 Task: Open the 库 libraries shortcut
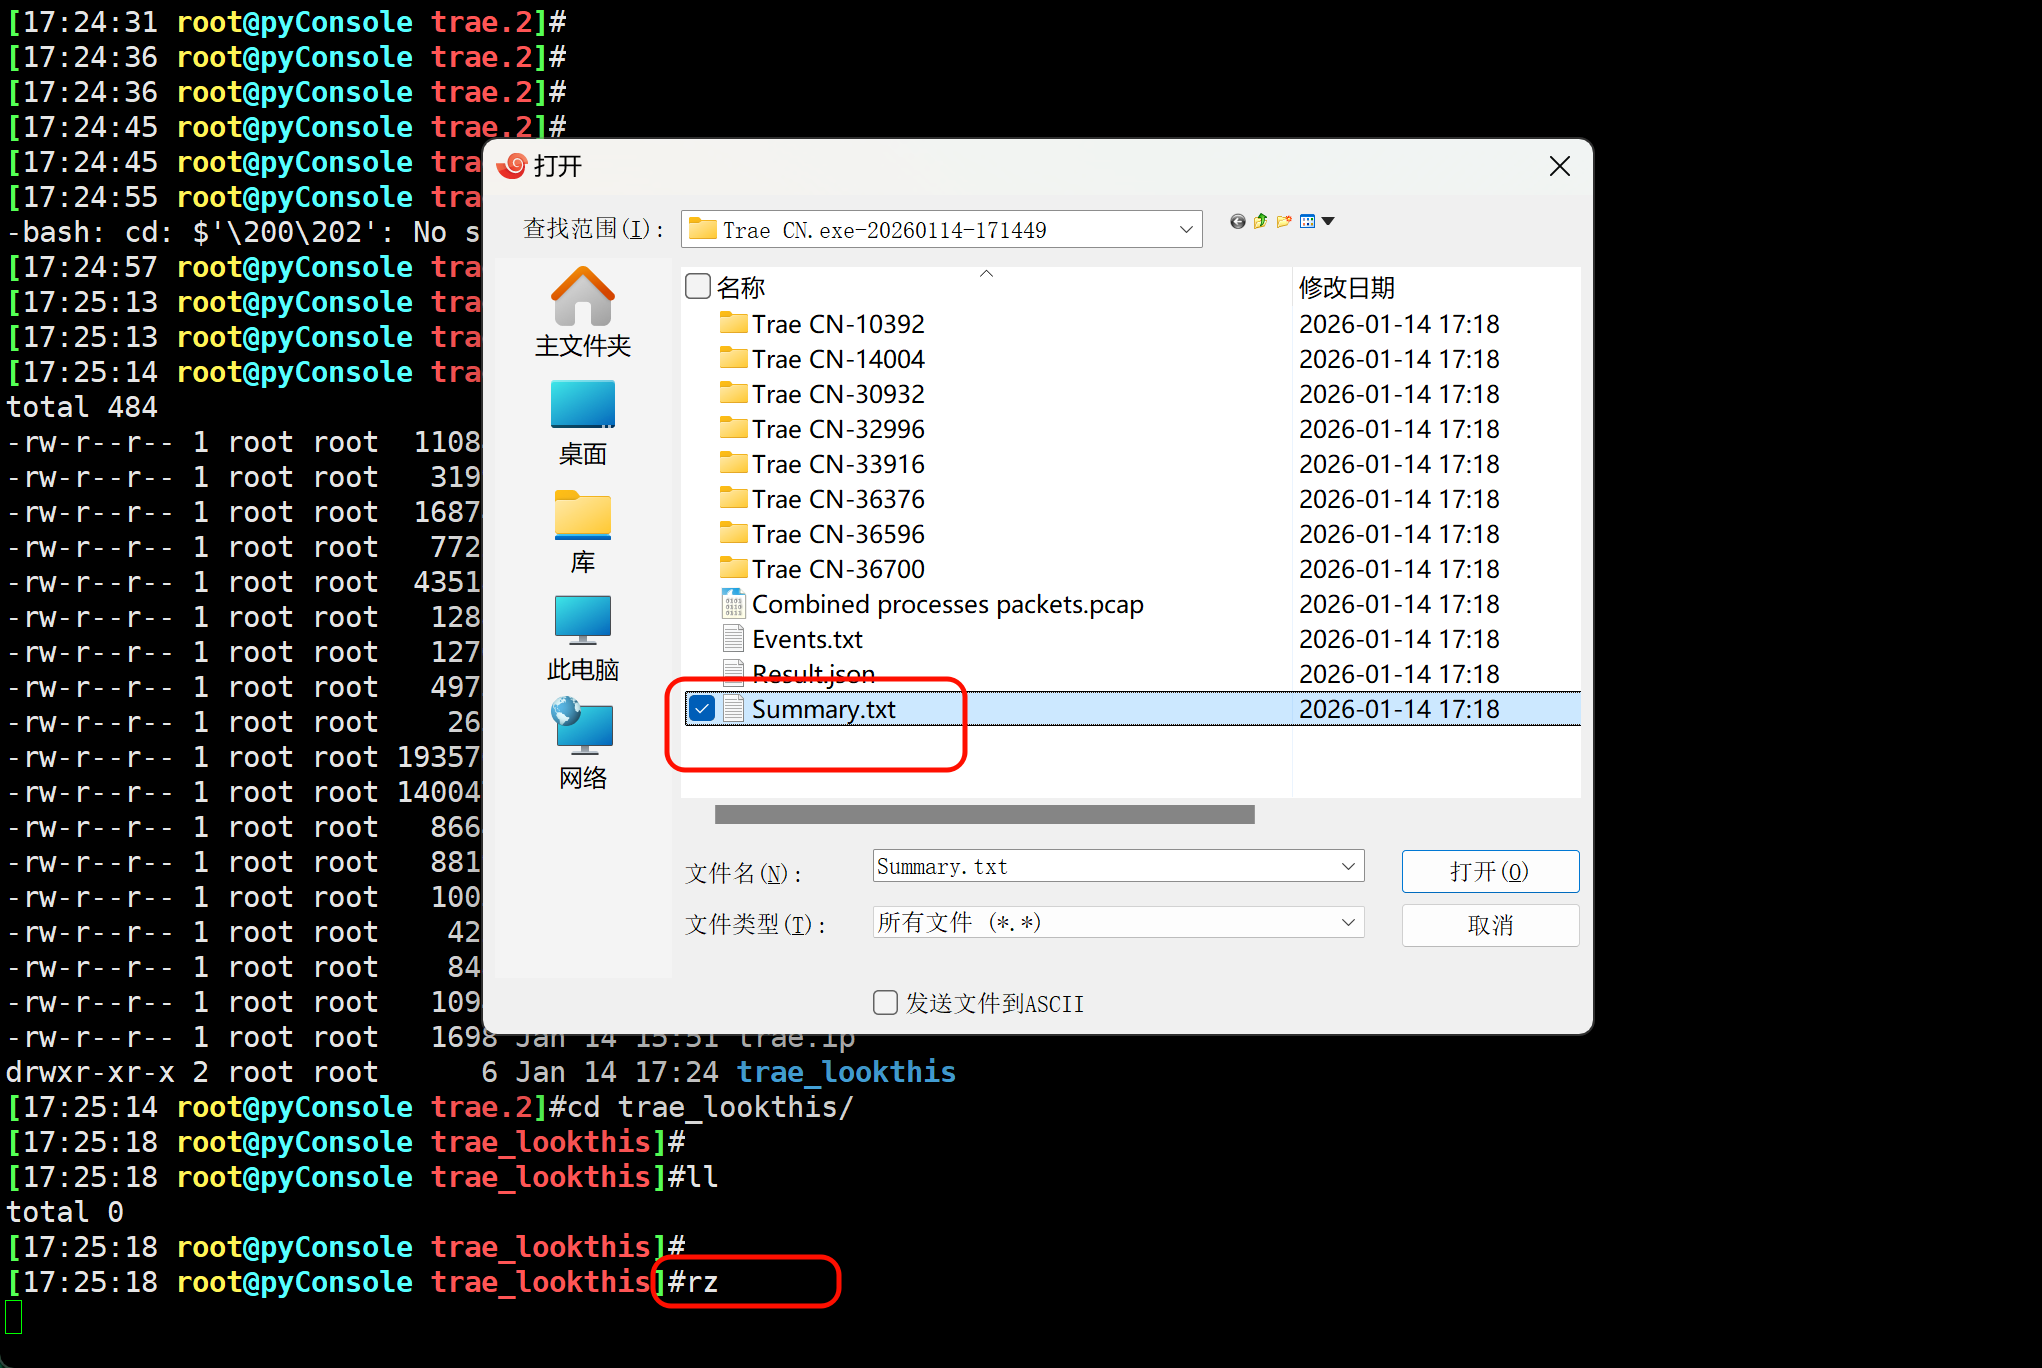[582, 531]
